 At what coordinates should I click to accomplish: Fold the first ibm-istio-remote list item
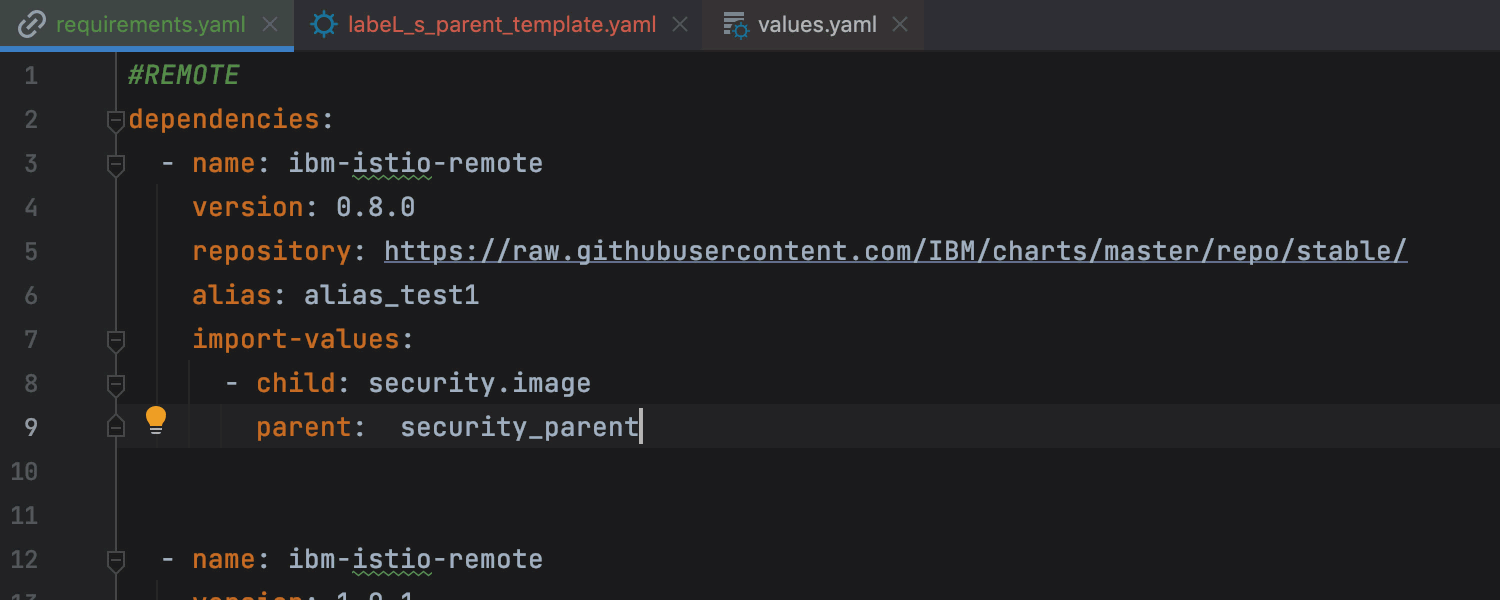tap(116, 164)
